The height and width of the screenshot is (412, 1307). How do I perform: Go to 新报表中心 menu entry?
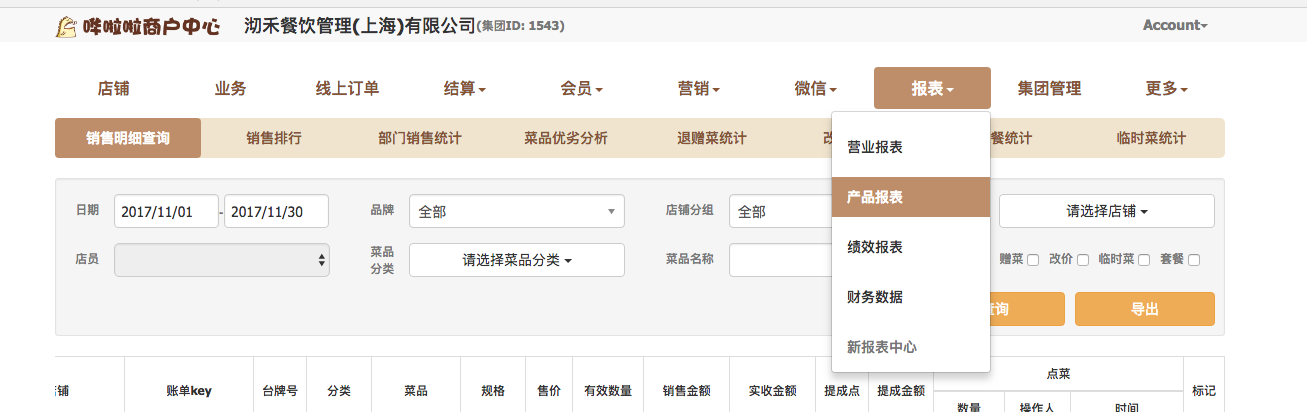pyautogui.click(x=882, y=347)
